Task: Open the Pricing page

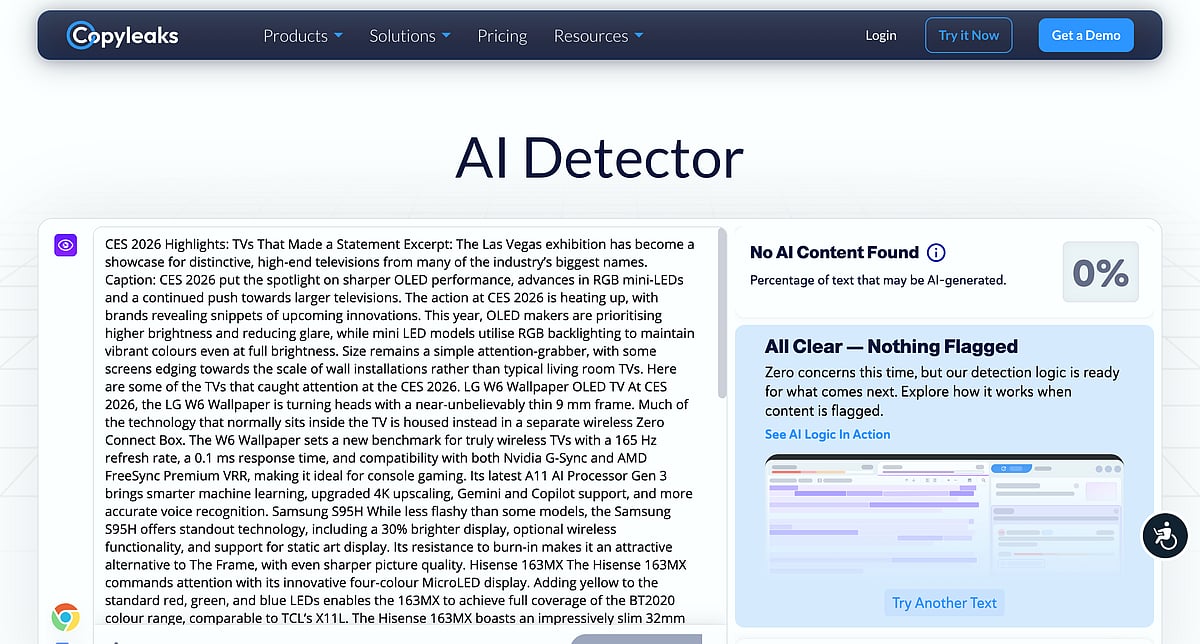Action: [502, 36]
